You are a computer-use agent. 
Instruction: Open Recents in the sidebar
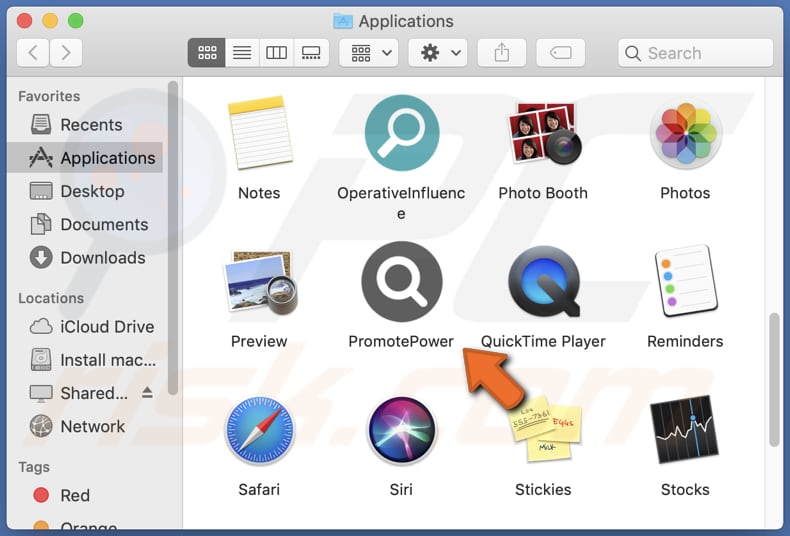85,125
